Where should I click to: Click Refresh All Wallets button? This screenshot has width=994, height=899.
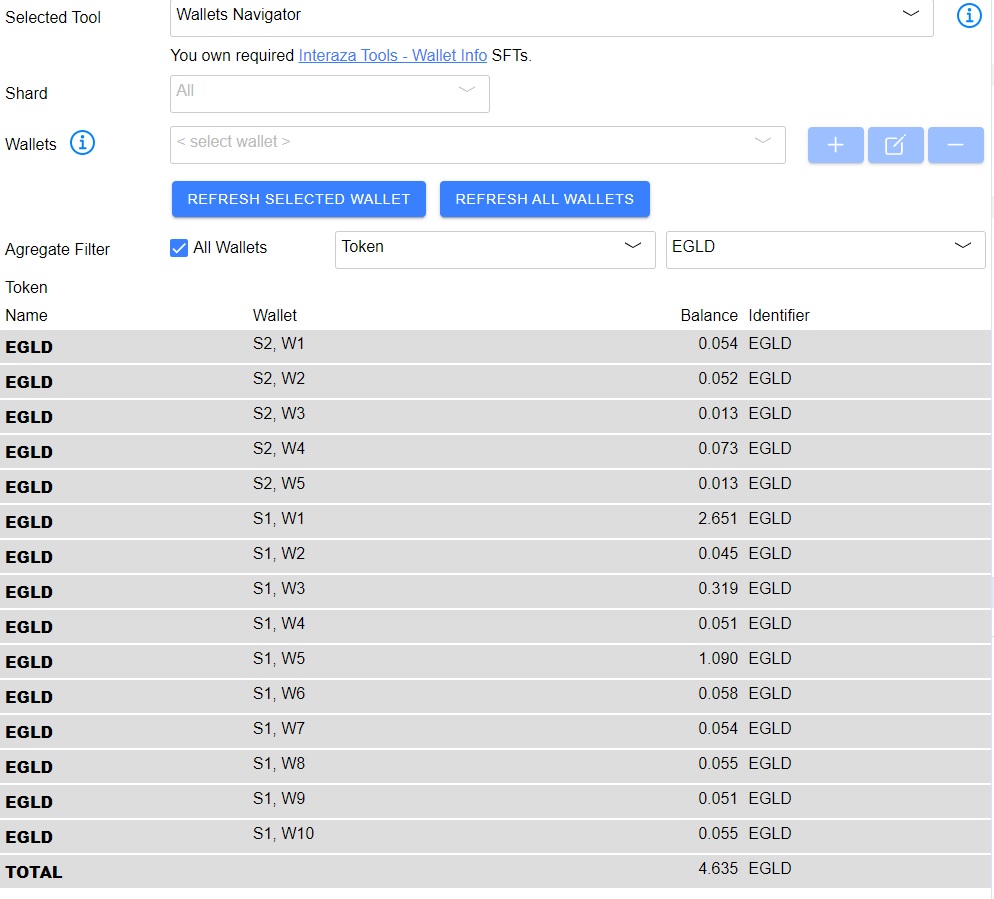pos(545,199)
